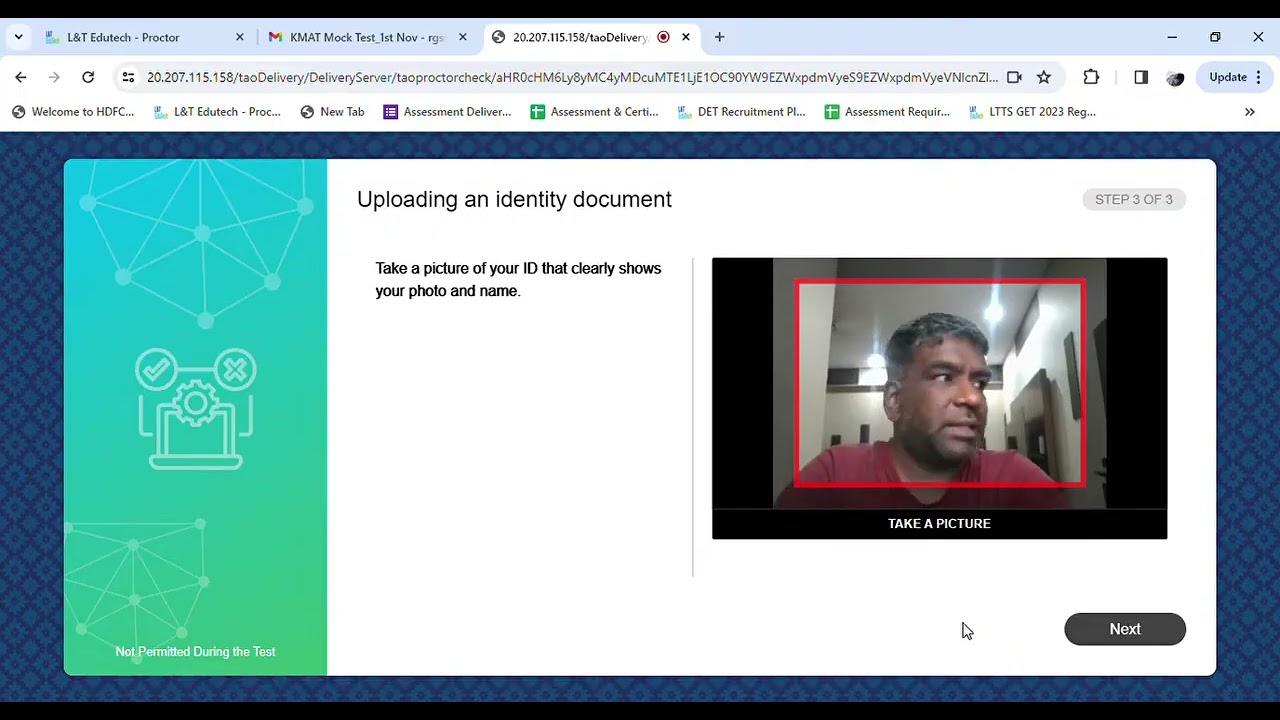Close the L&T Edutech - Proctor tab
1280x720 pixels.
[240, 37]
